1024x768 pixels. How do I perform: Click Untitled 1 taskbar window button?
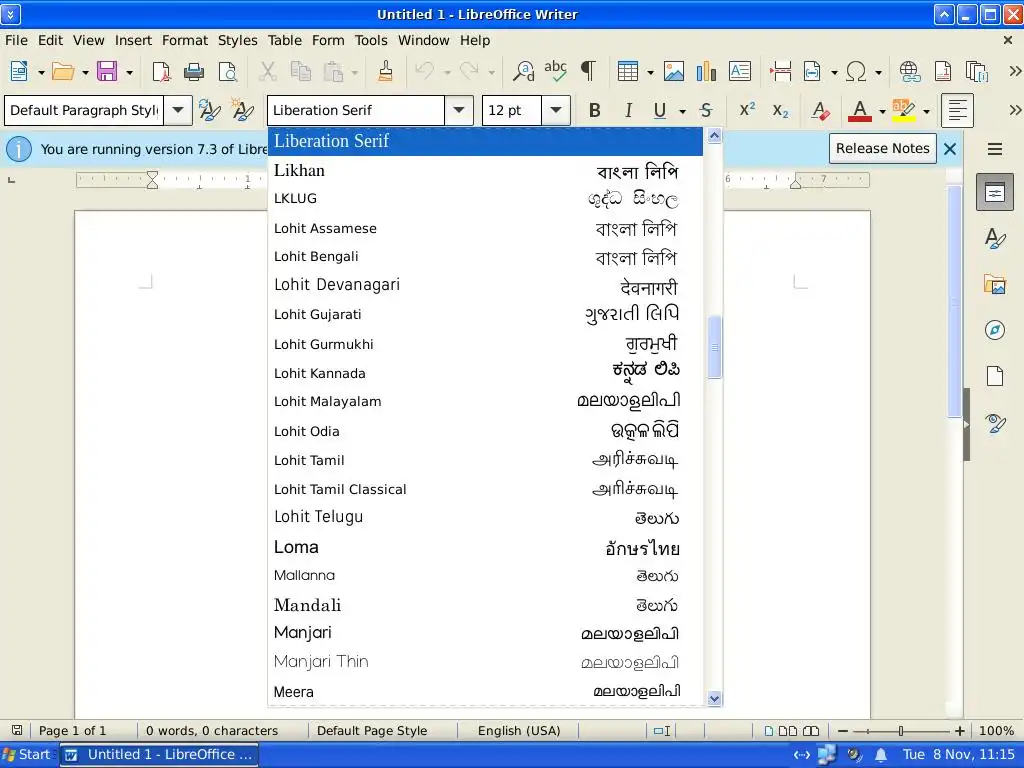tap(160, 755)
